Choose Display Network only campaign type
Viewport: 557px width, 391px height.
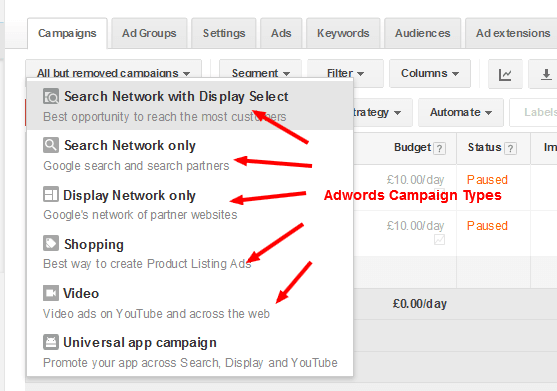190,204
